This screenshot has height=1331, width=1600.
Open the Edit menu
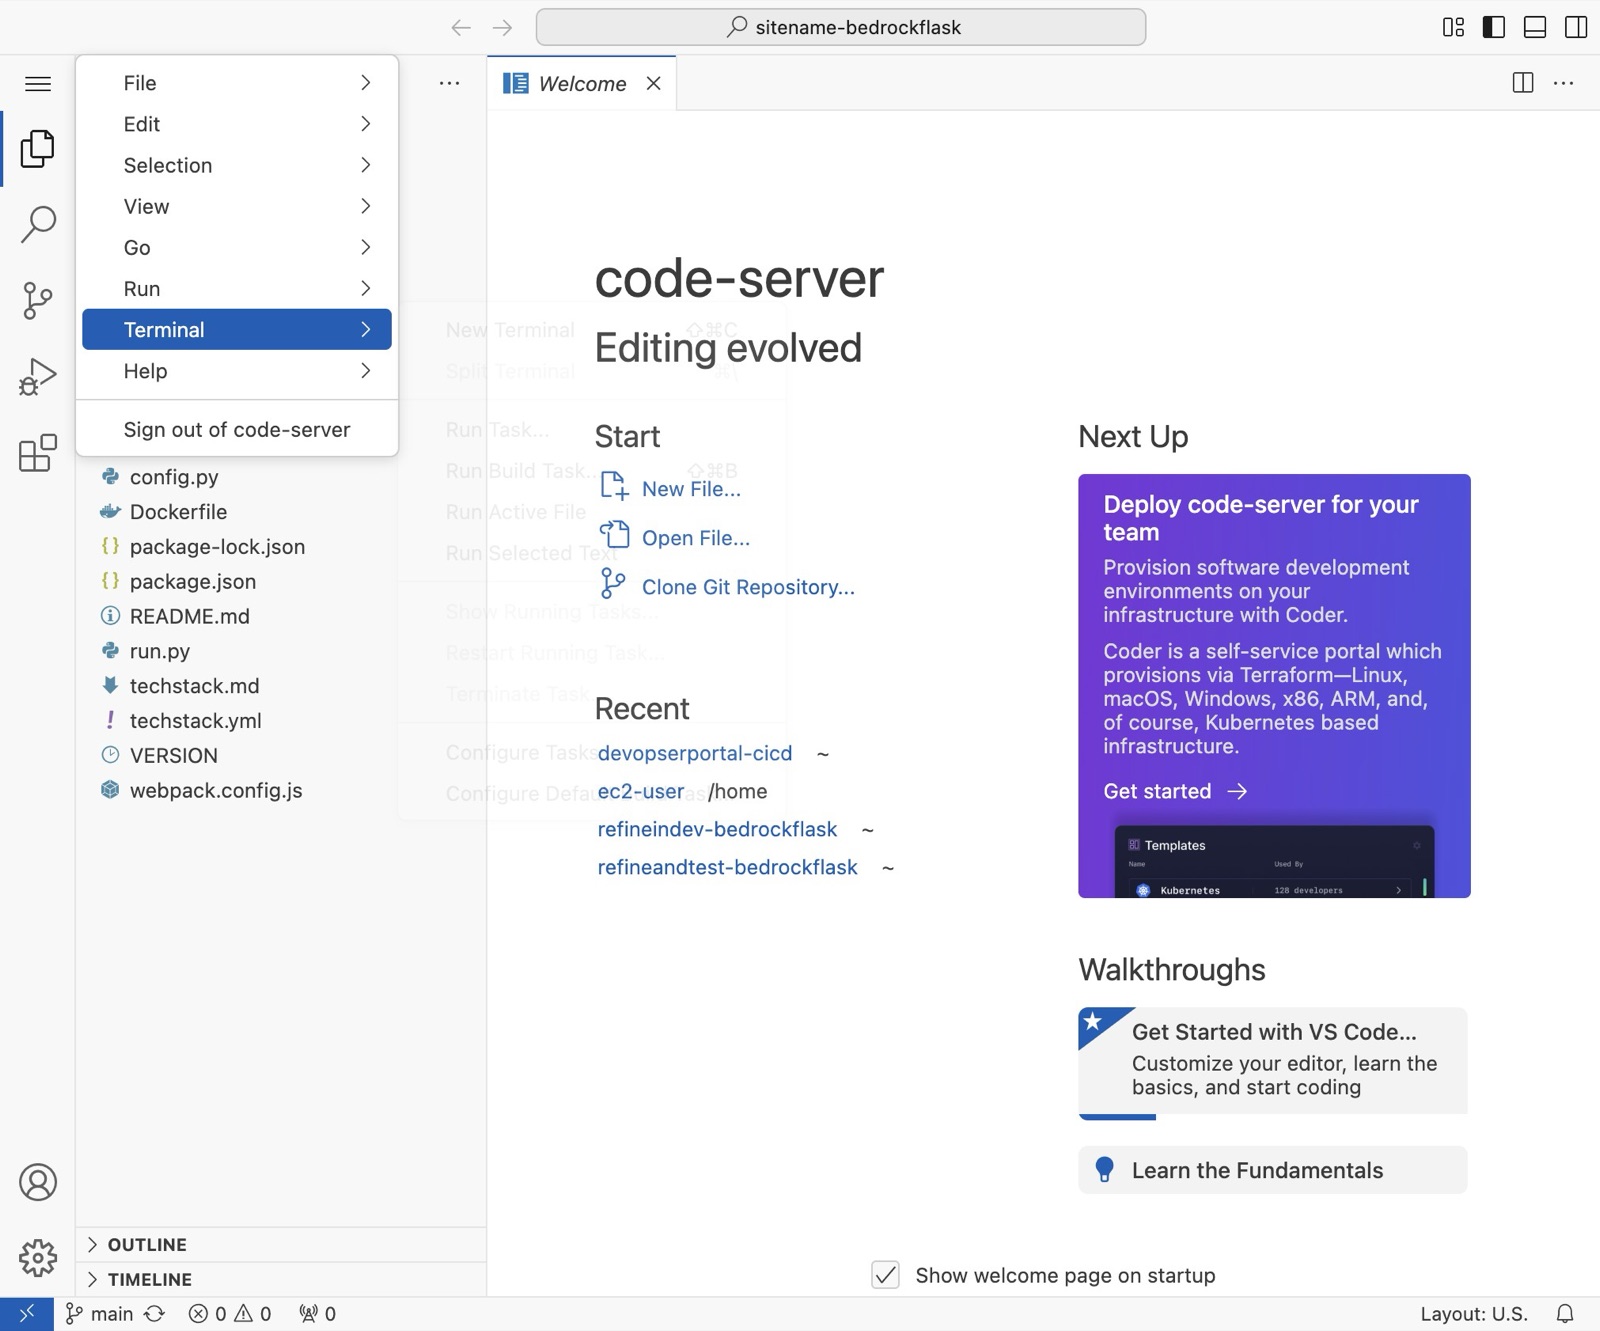click(x=237, y=124)
